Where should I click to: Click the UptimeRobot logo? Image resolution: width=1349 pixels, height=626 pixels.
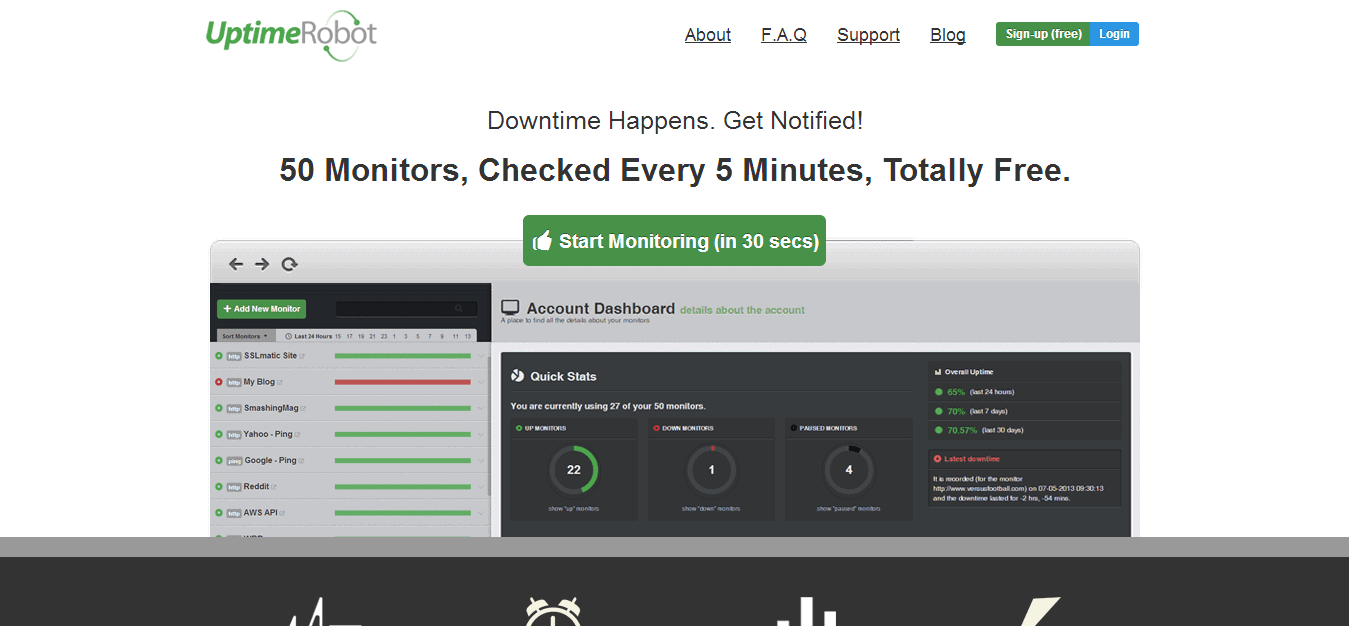point(291,34)
